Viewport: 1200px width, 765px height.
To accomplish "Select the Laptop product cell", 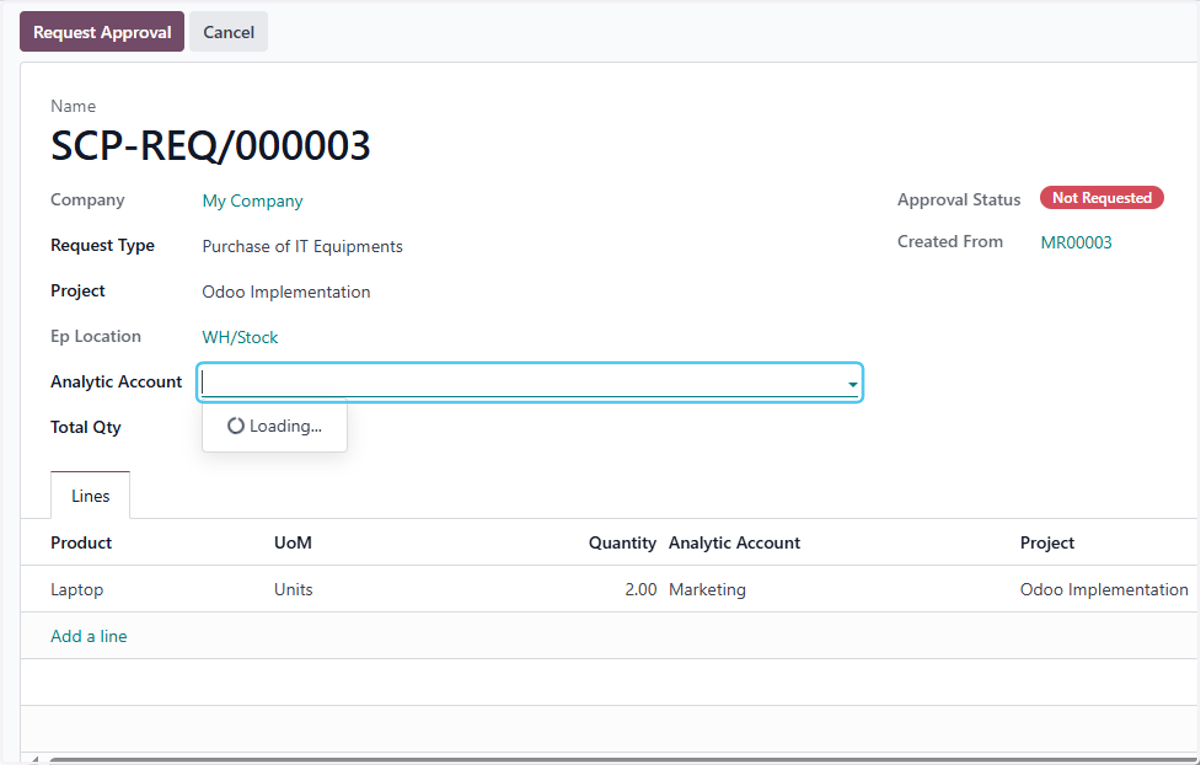I will point(77,589).
